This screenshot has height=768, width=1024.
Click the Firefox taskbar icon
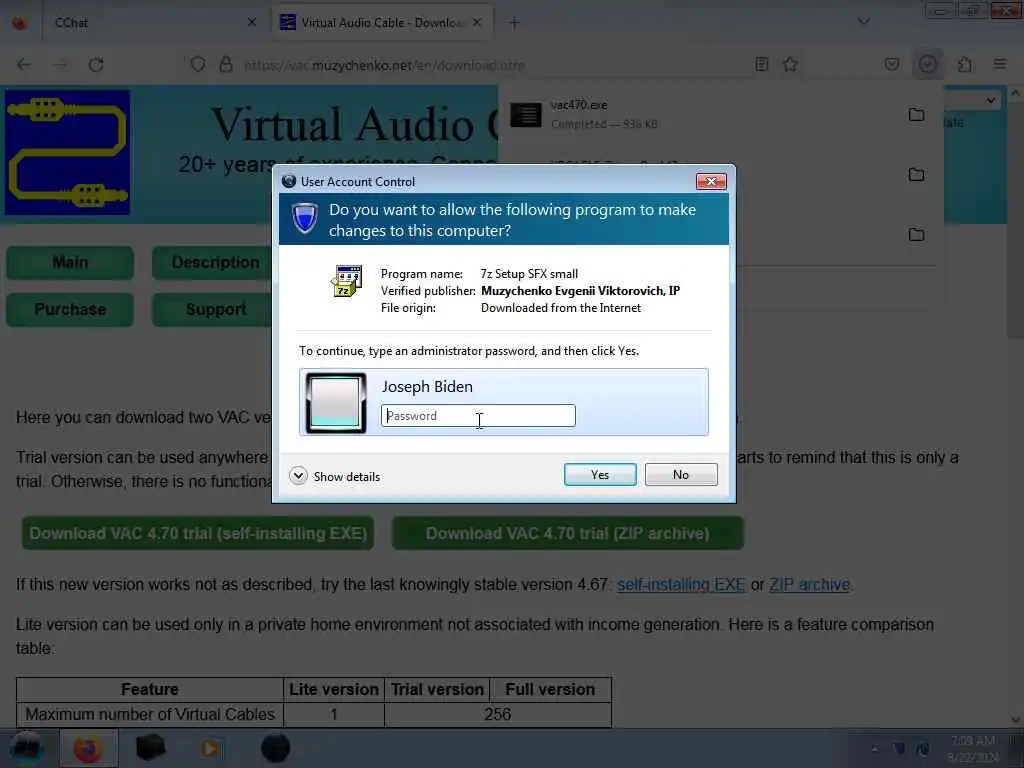(88, 748)
